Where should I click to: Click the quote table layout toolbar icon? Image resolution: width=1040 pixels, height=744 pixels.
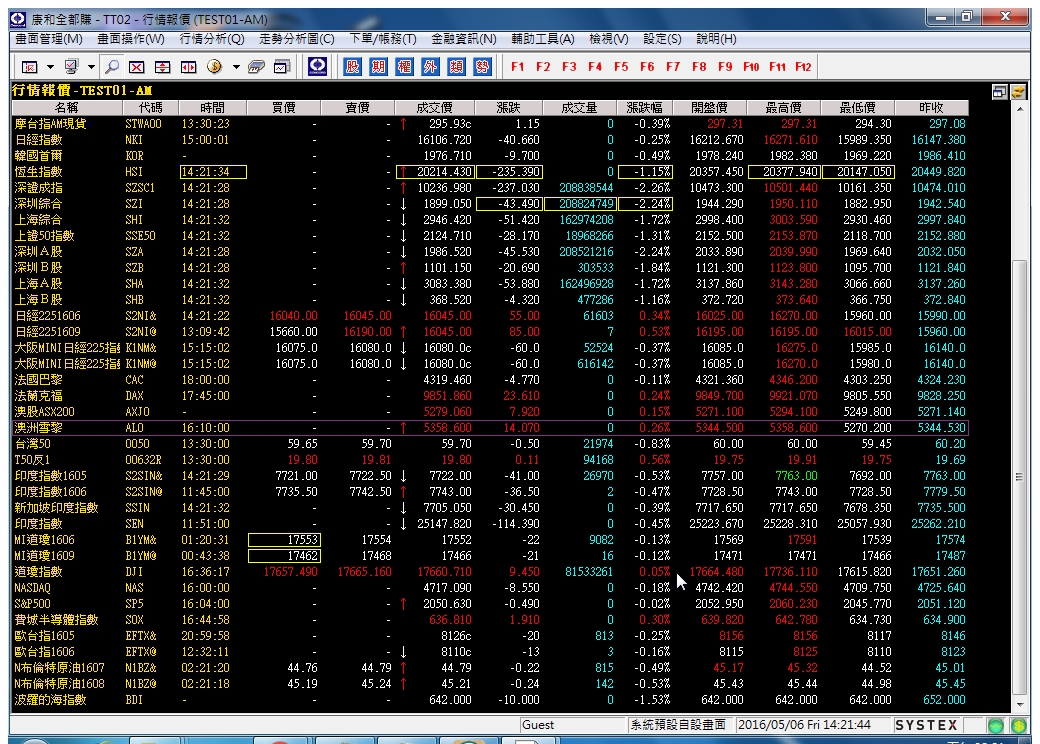[x=29, y=67]
